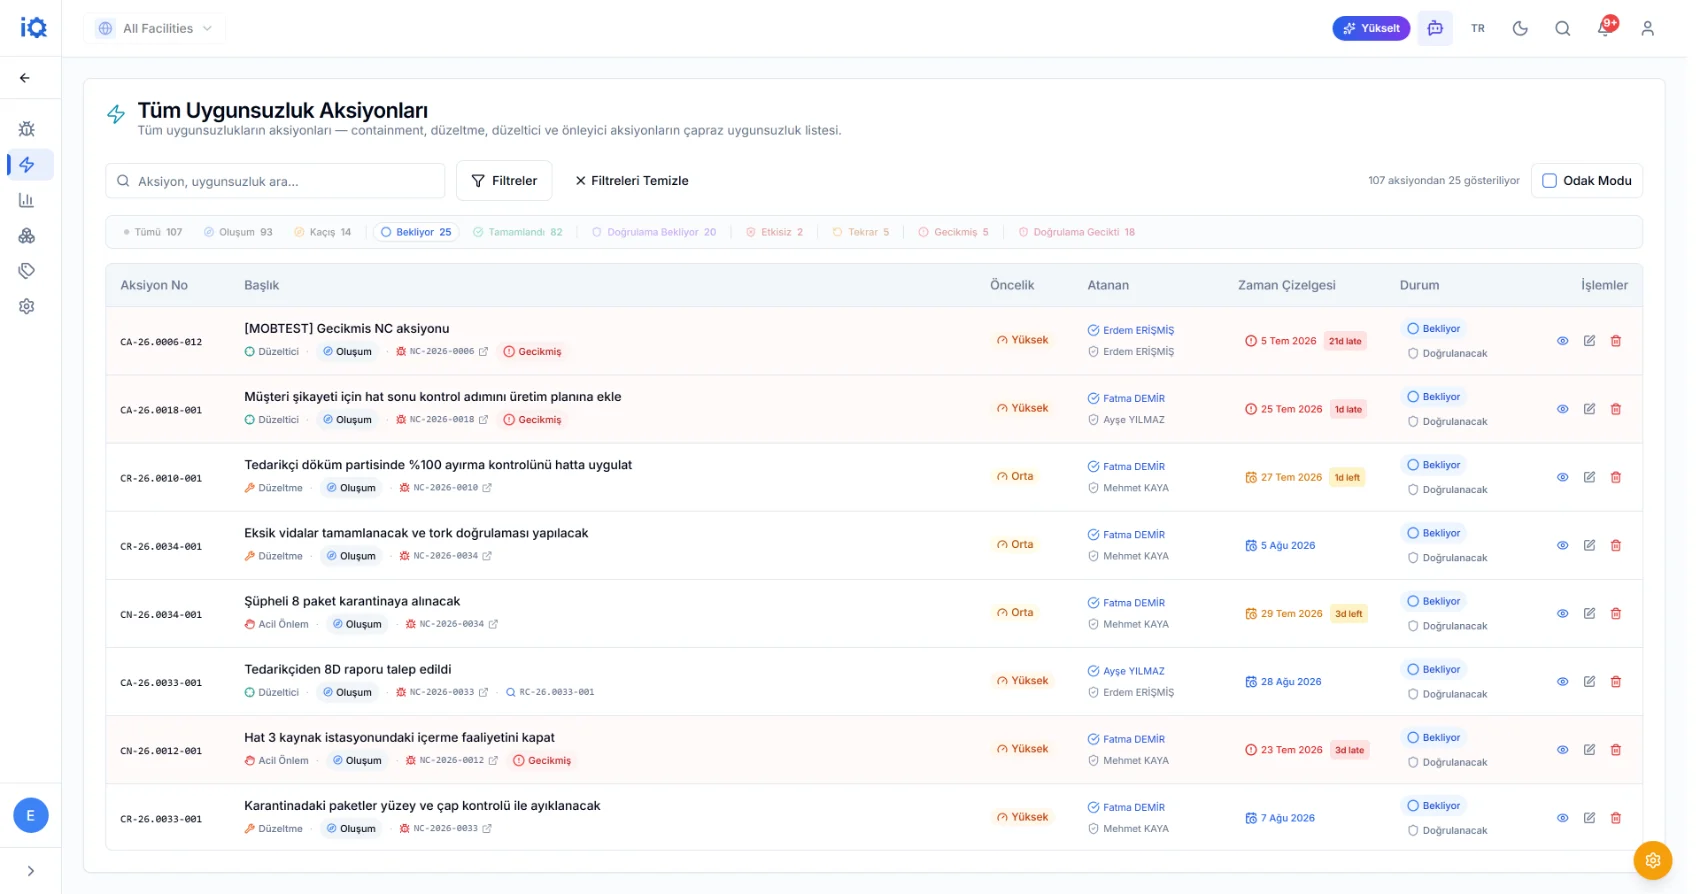Open the tags sidebar icon
Screen dimensions: 1700x894
(x=27, y=271)
